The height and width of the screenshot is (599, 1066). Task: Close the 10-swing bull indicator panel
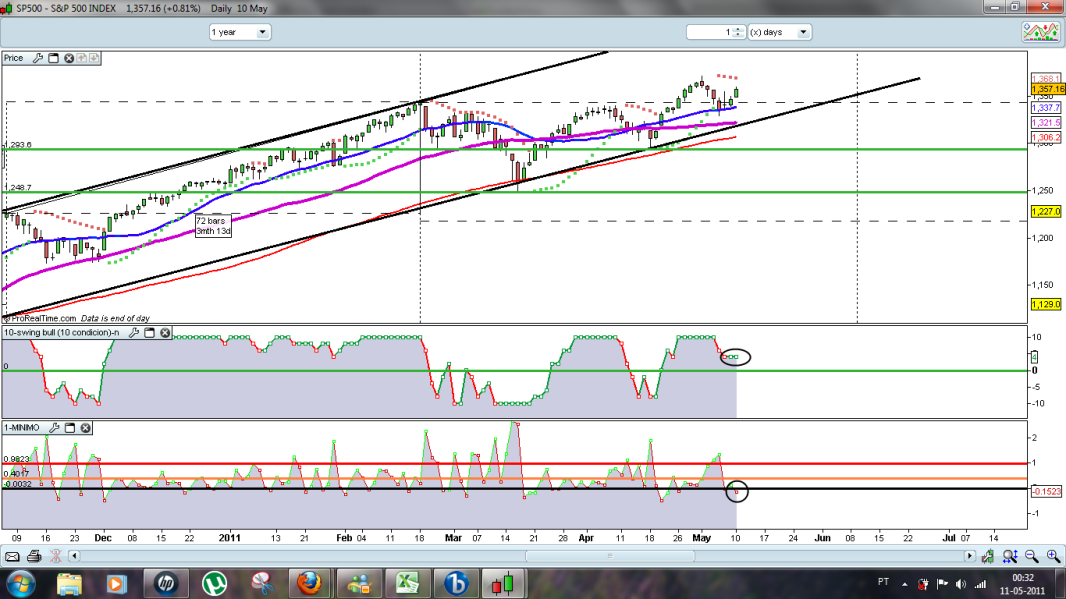click(x=165, y=332)
